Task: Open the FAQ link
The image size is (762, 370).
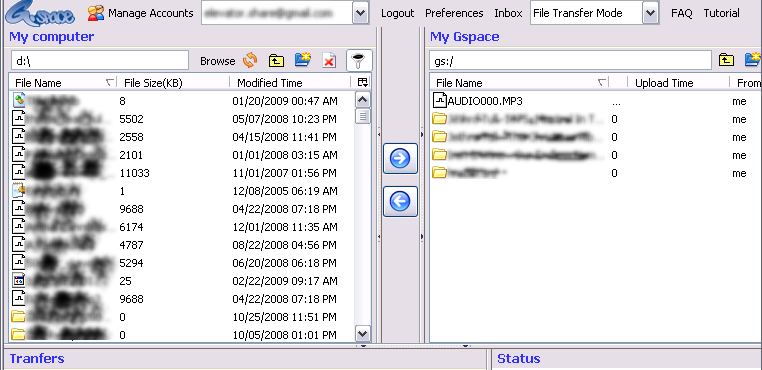Action: click(x=681, y=14)
